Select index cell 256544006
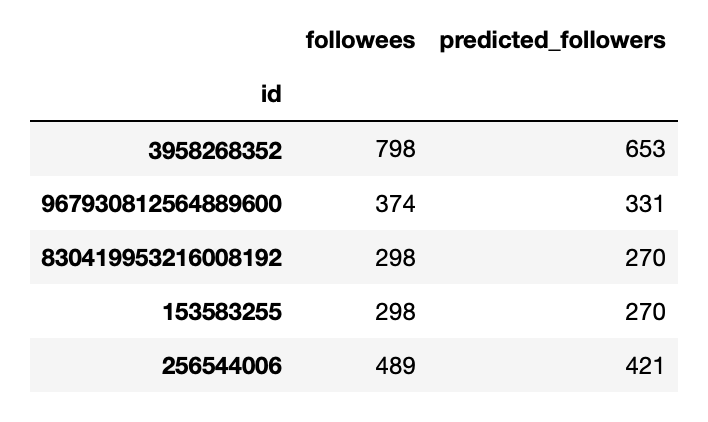Image resolution: width=708 pixels, height=422 pixels. (222, 366)
